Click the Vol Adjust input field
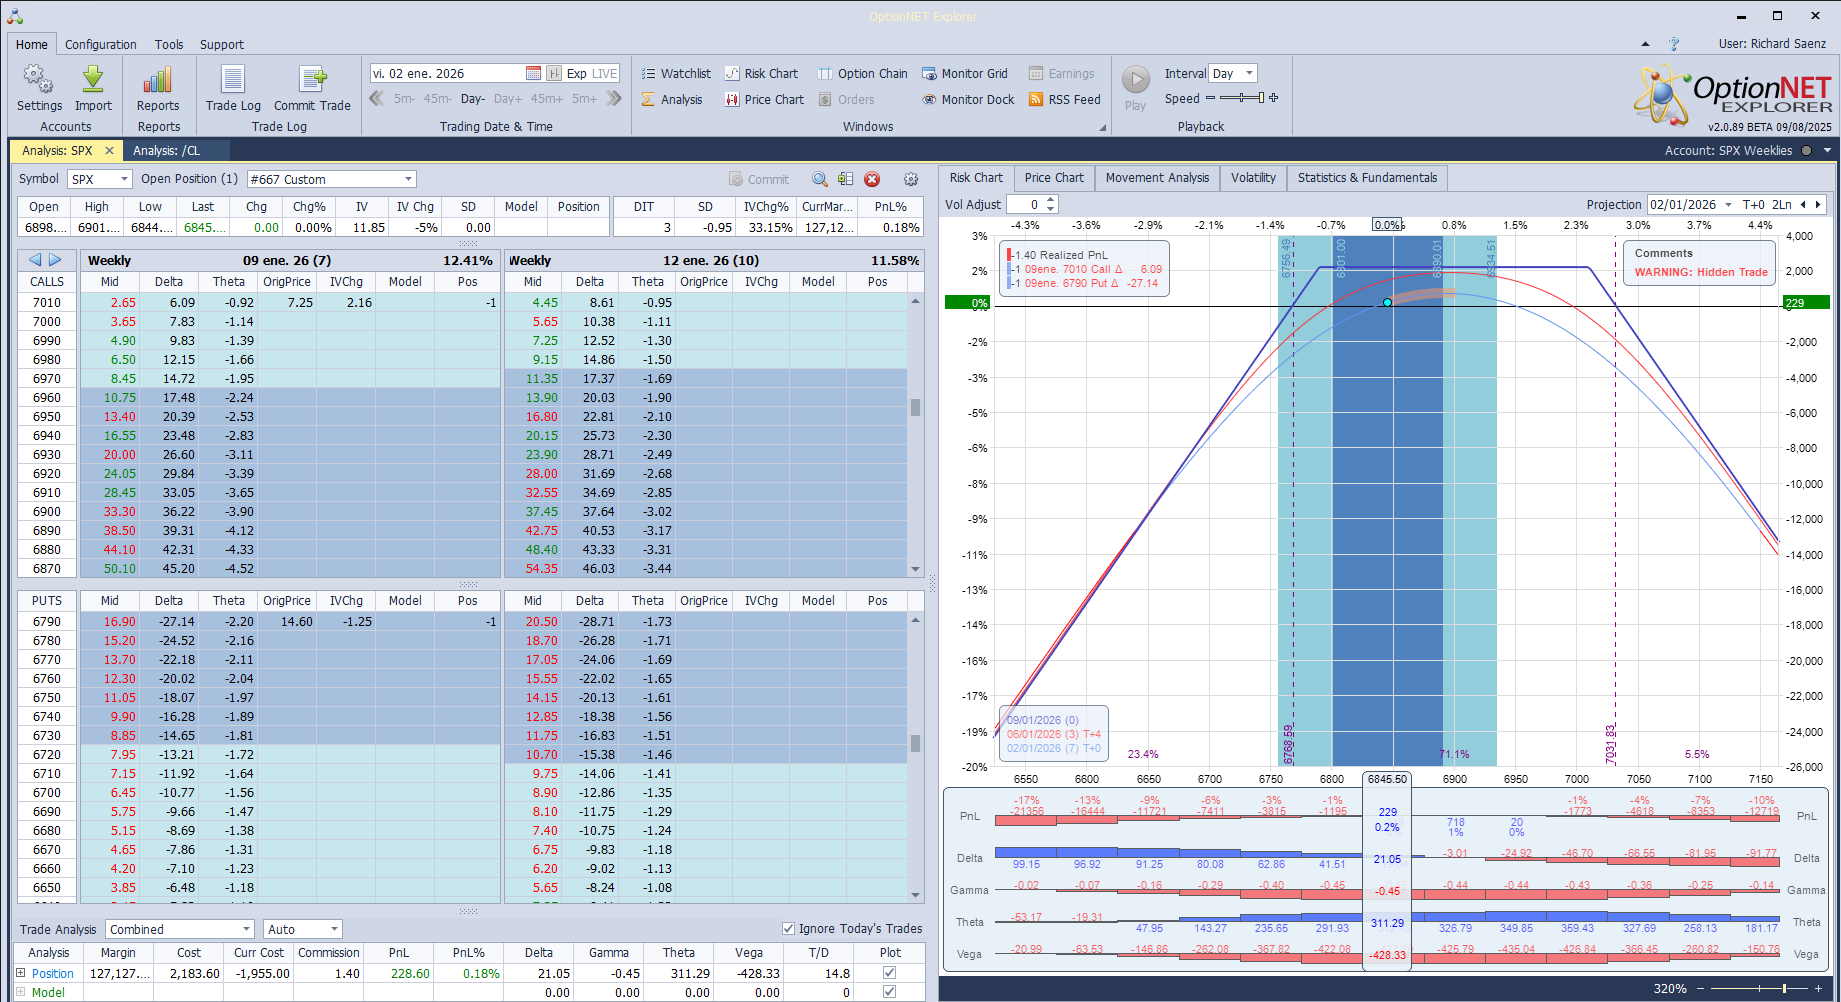Viewport: 1841px width, 1002px height. click(x=1024, y=205)
